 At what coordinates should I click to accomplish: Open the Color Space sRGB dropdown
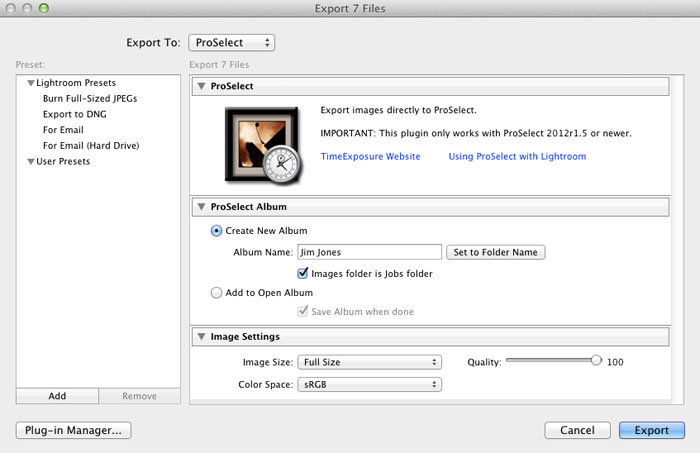point(369,384)
